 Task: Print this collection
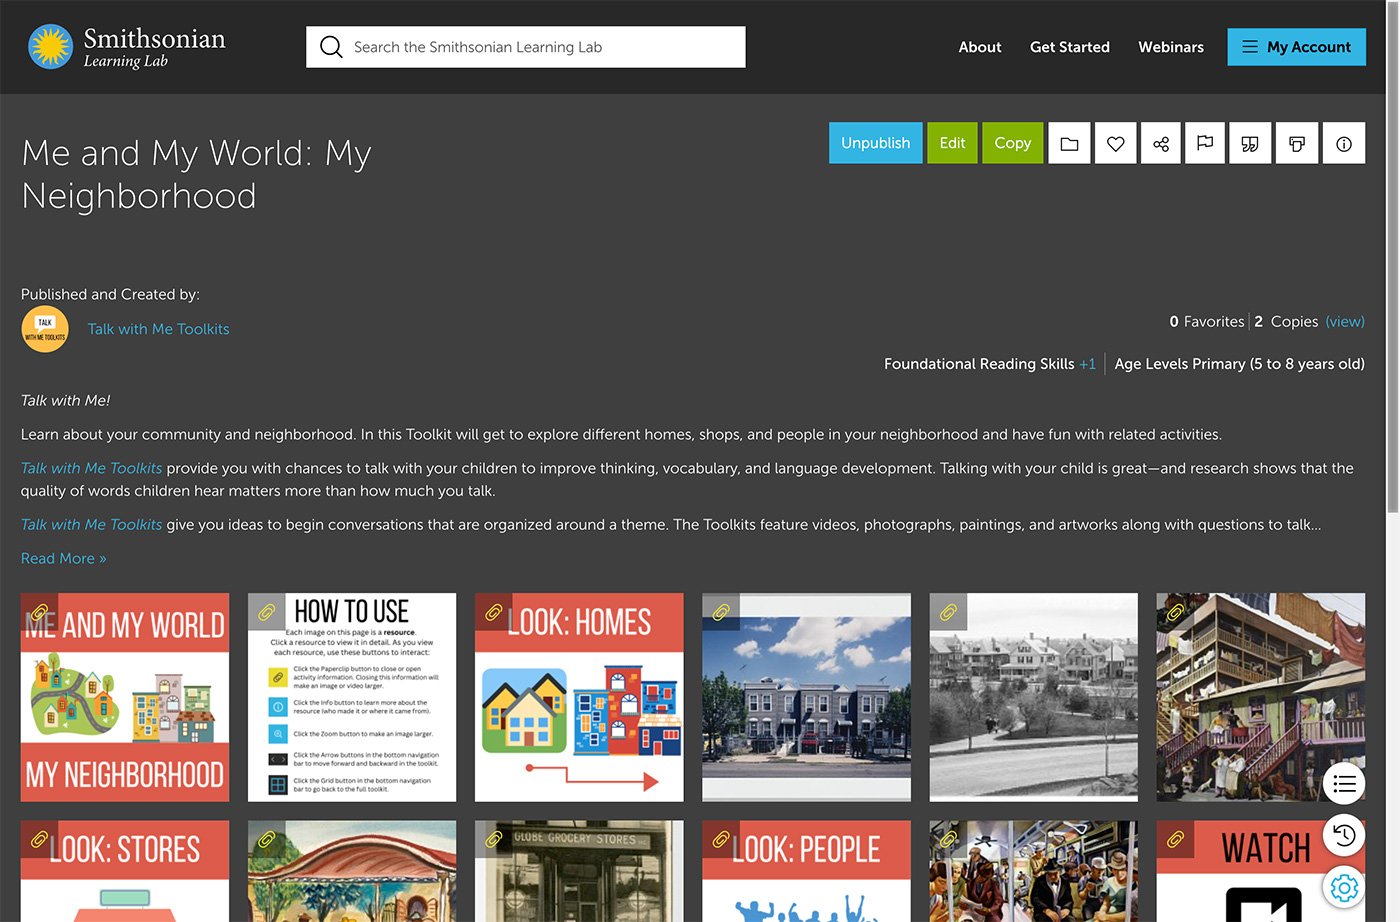click(x=1296, y=143)
